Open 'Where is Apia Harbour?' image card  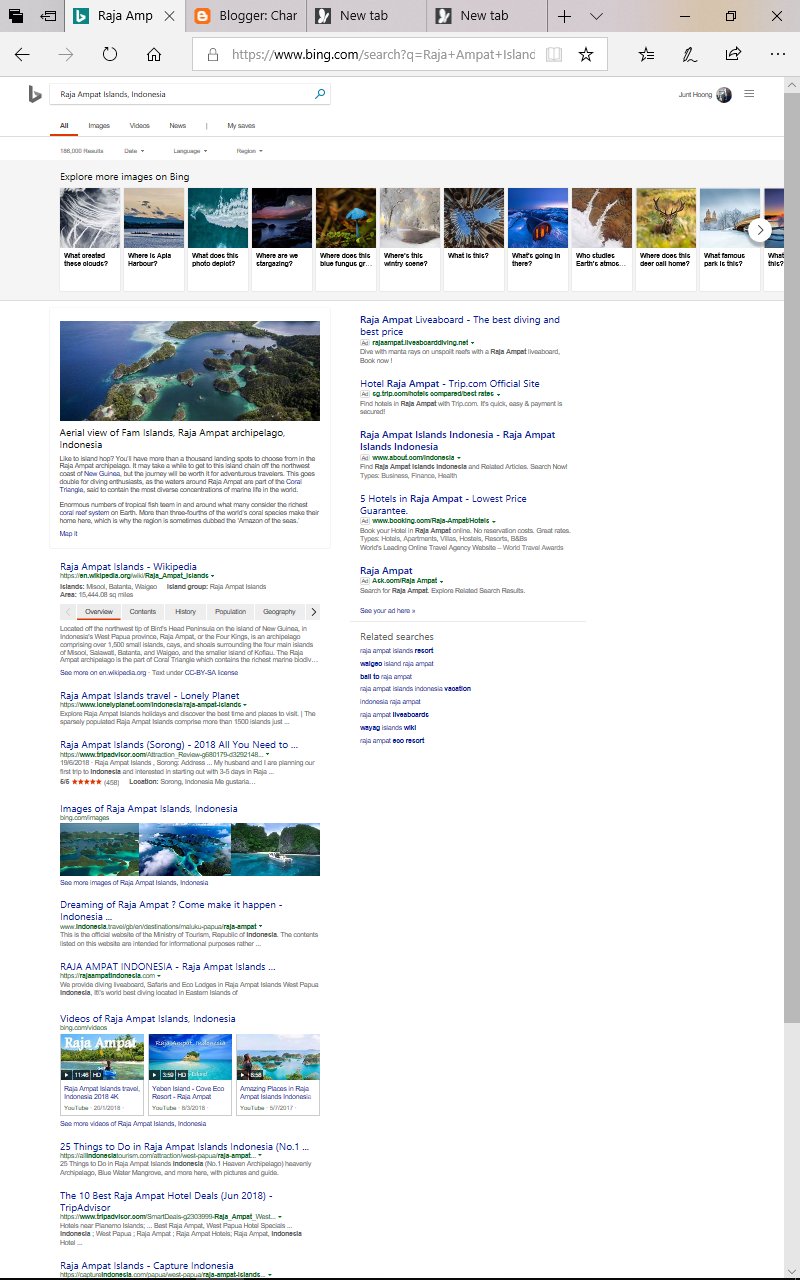(154, 239)
